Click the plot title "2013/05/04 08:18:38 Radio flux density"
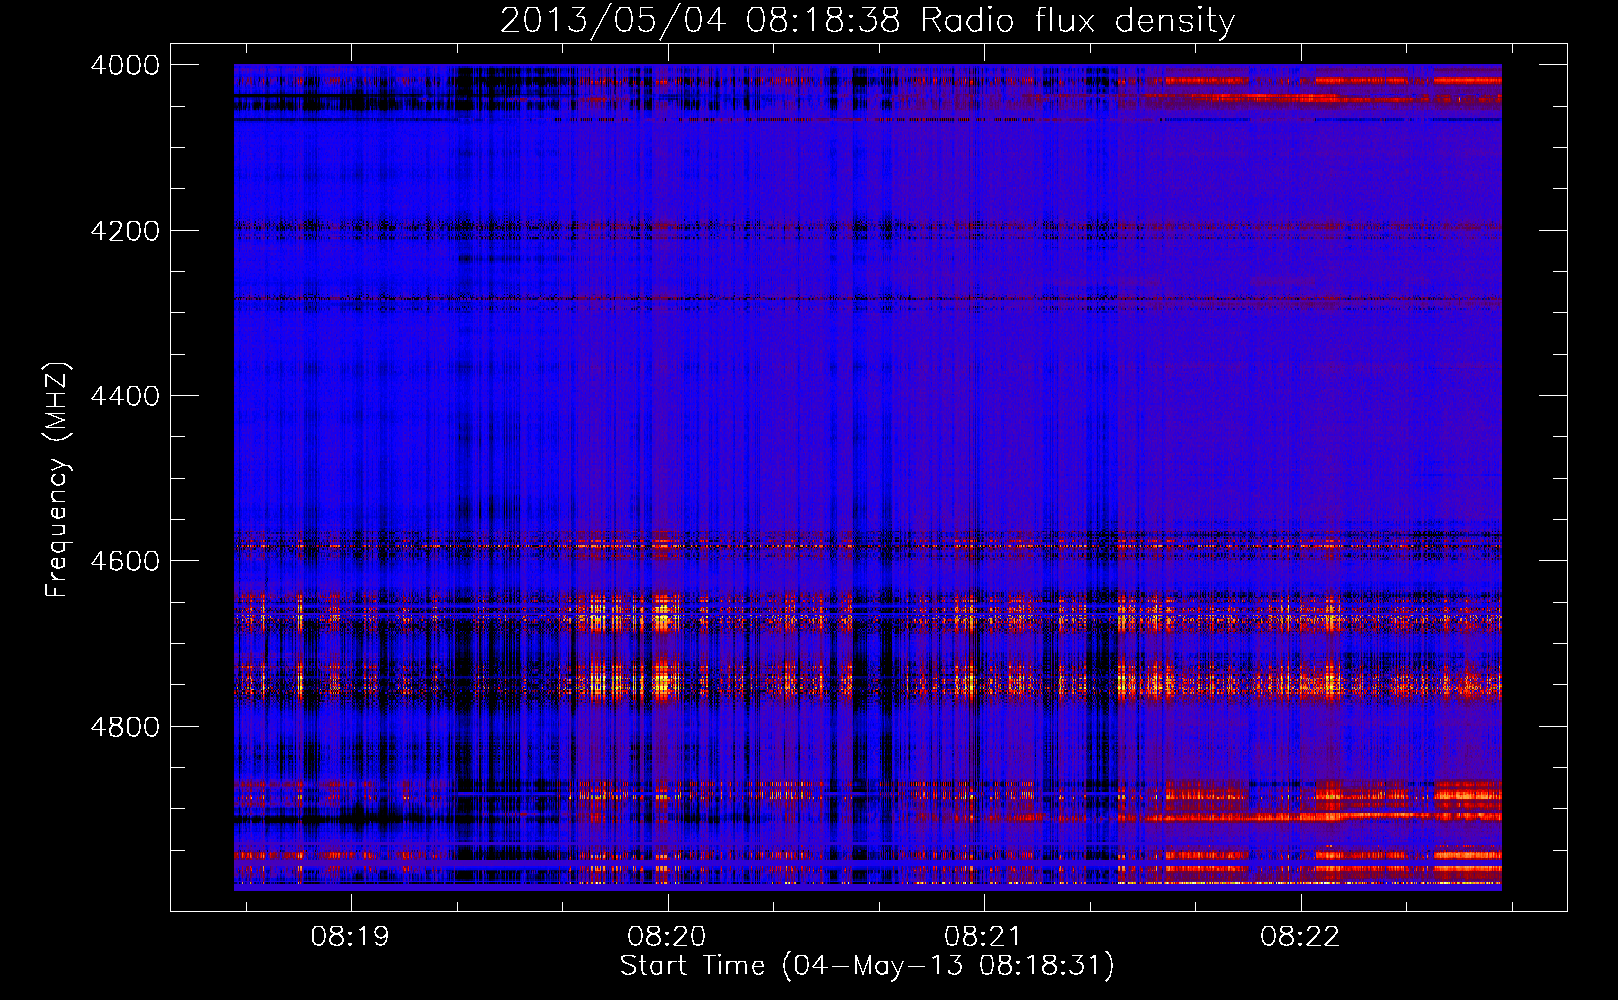This screenshot has width=1618, height=1000. (x=867, y=20)
